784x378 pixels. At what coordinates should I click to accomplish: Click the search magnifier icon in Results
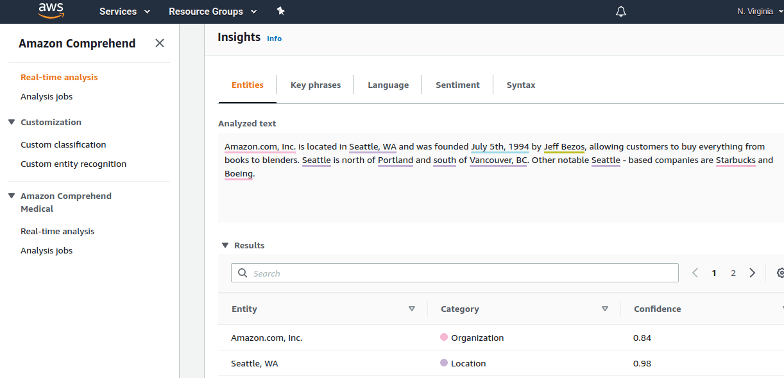243,273
